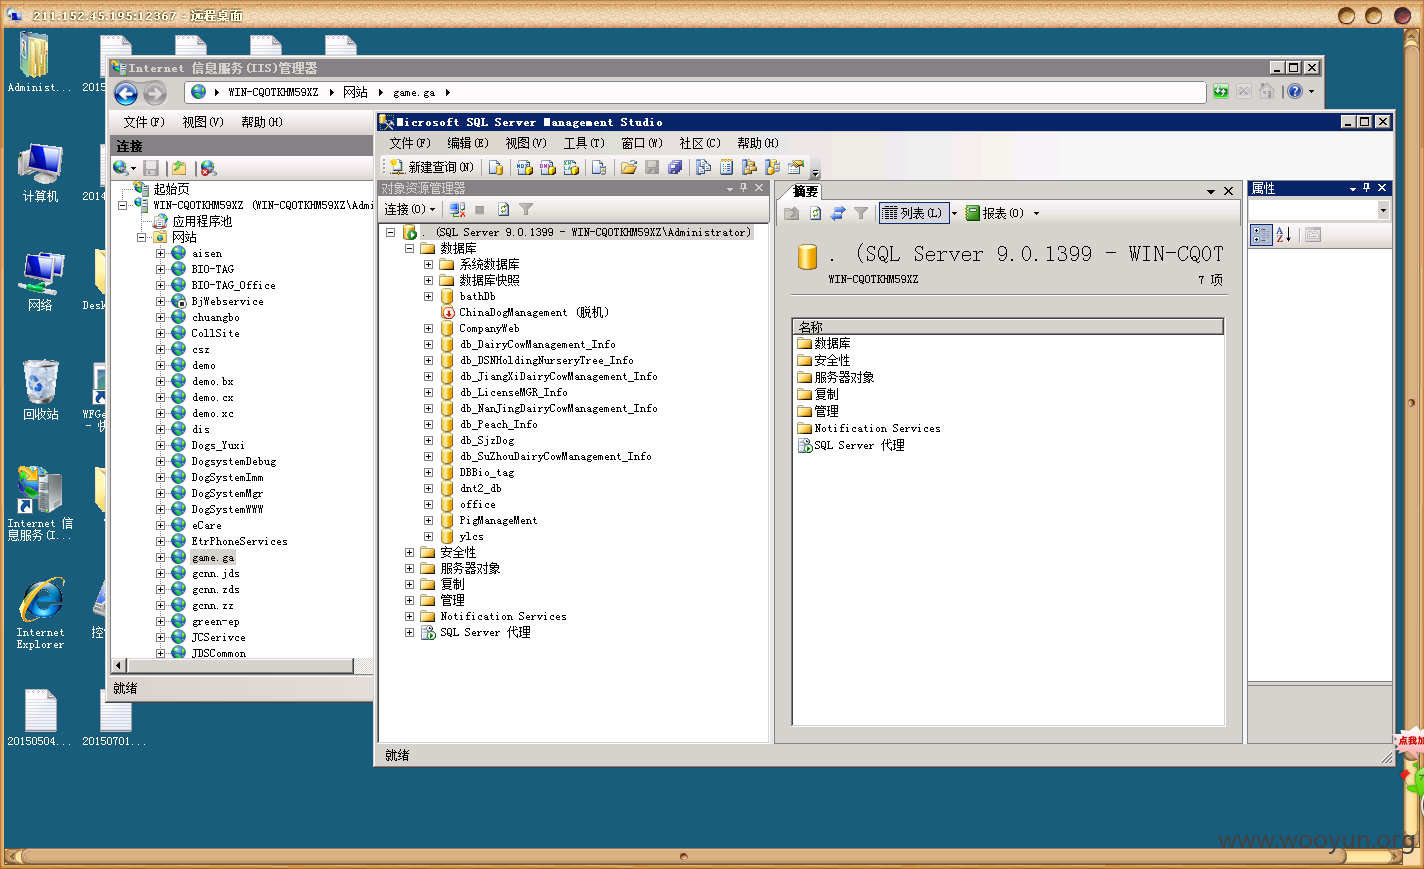
Task: Click the DMX query toolbar icon
Action: [x=548, y=167]
